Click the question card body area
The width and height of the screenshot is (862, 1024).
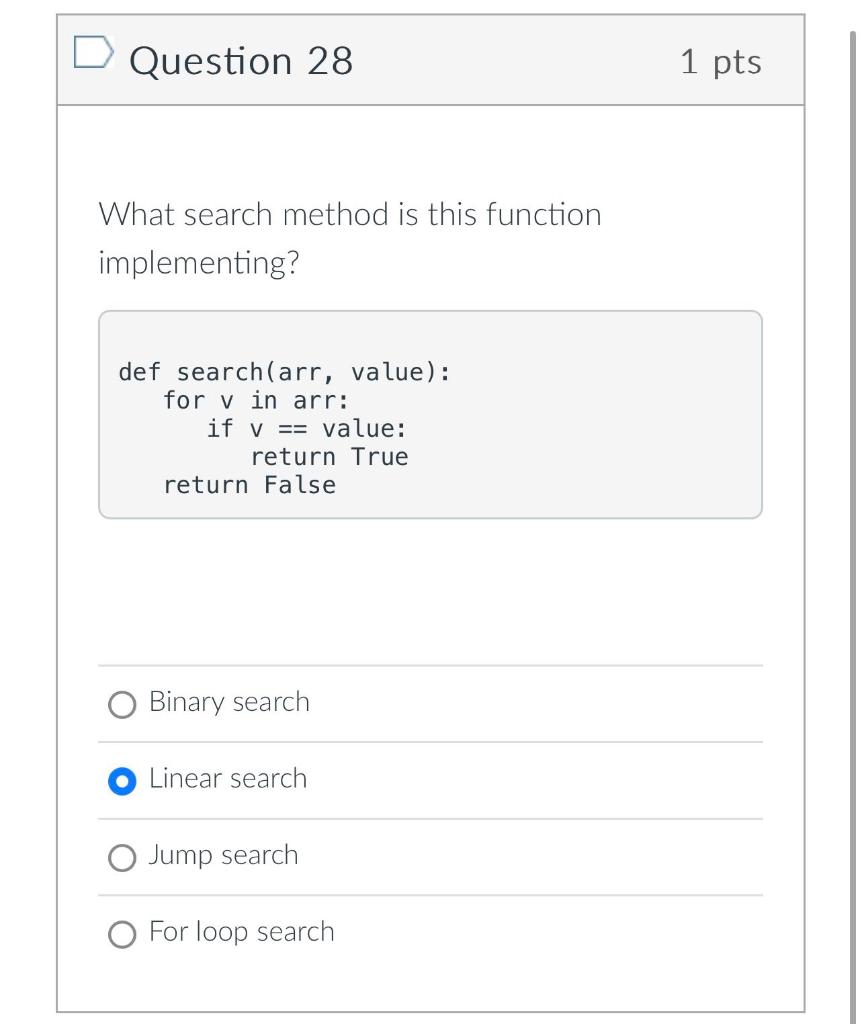430,590
